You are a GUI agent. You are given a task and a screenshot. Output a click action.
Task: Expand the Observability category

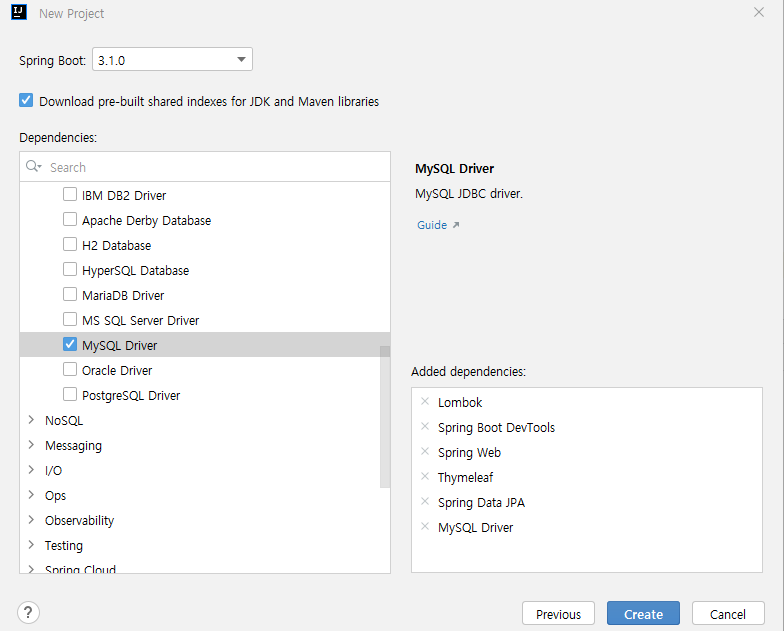[x=31, y=520]
